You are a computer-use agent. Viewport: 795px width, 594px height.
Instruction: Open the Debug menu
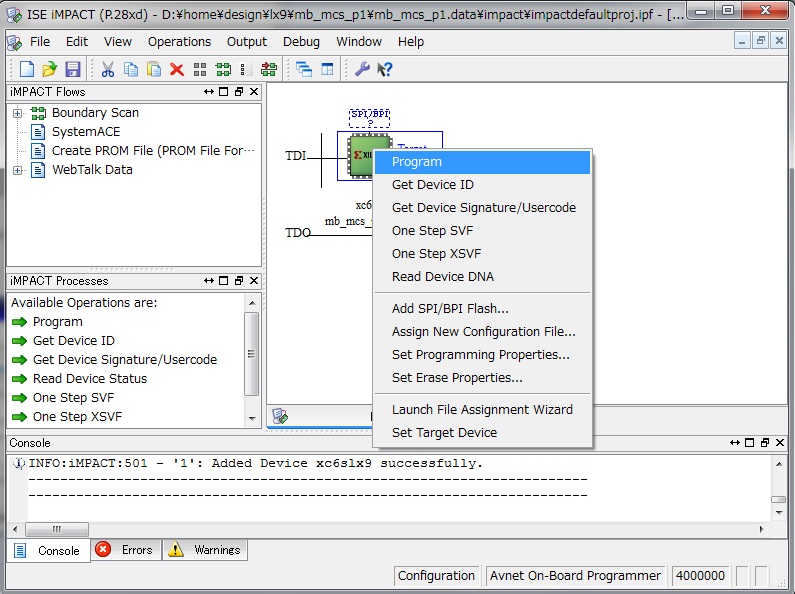(301, 42)
